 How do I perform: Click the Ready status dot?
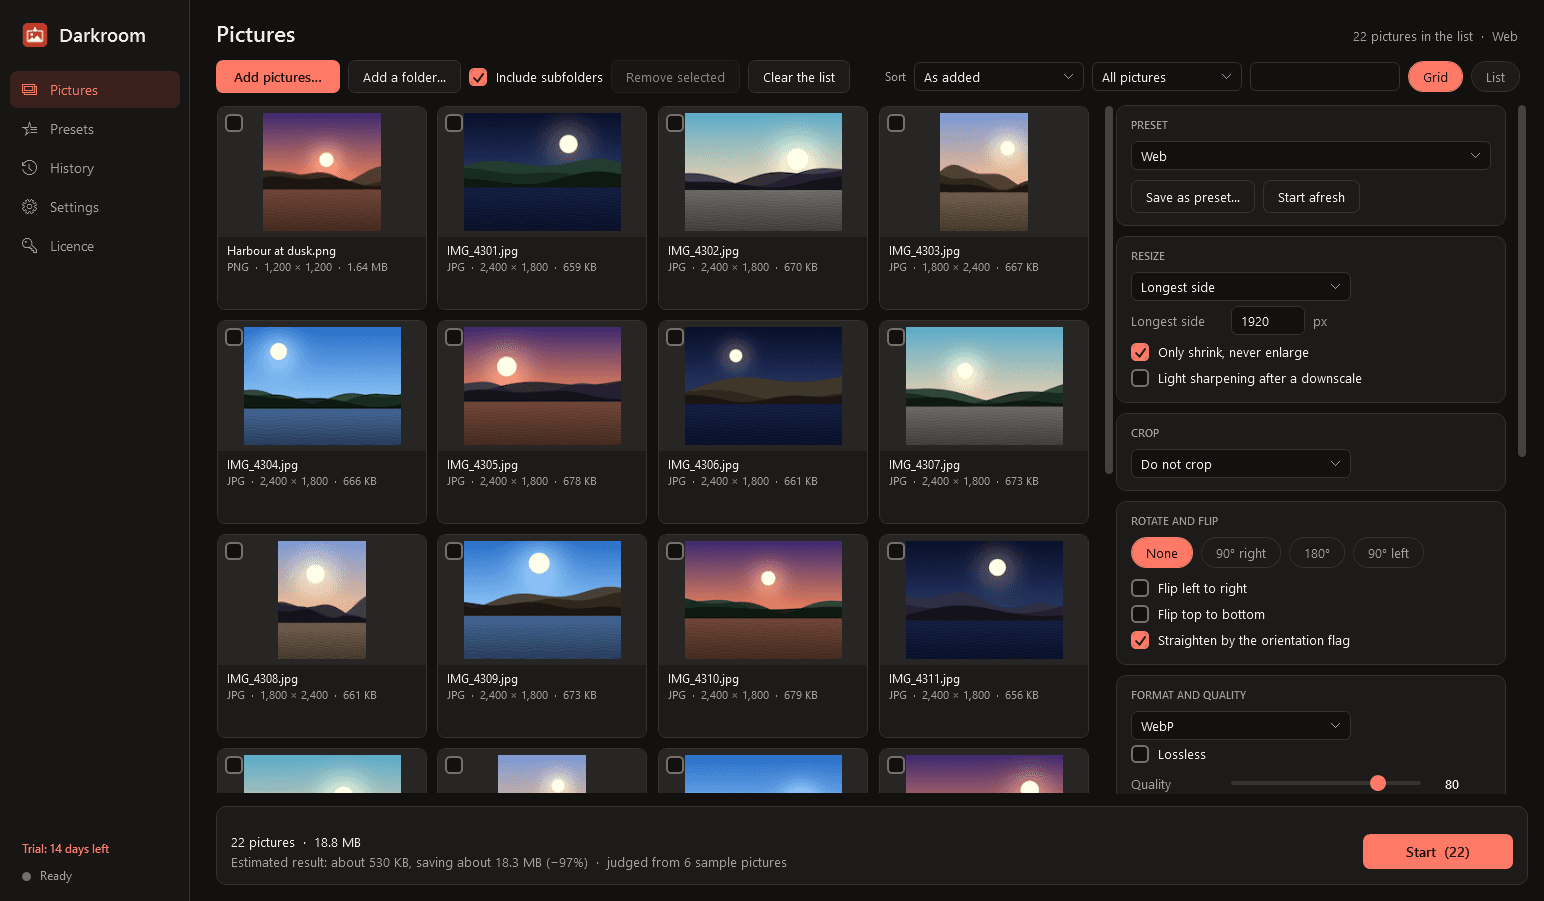27,876
